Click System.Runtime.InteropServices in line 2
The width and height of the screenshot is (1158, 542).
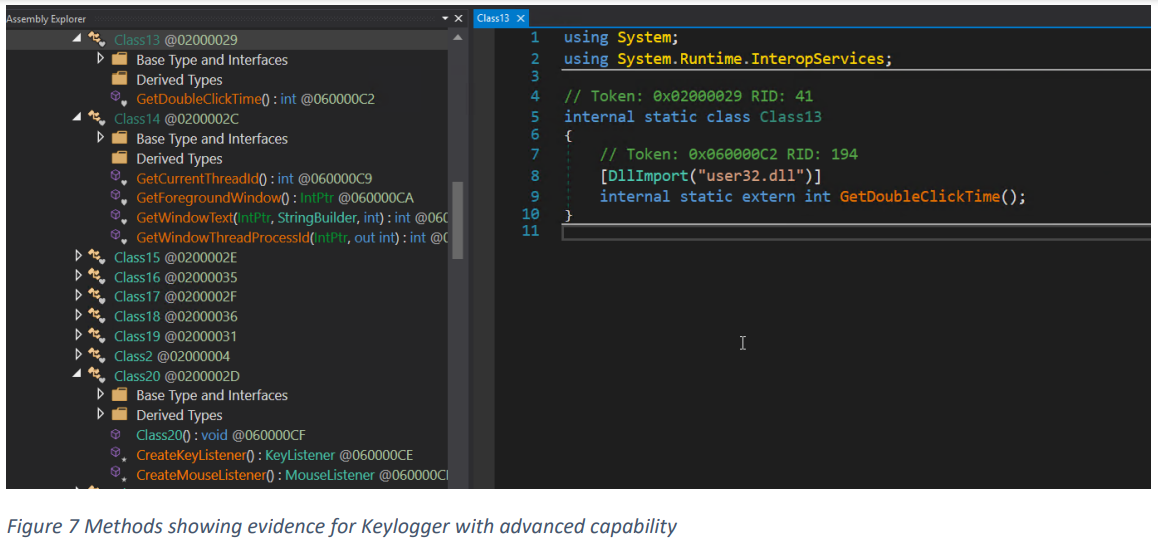click(x=750, y=58)
